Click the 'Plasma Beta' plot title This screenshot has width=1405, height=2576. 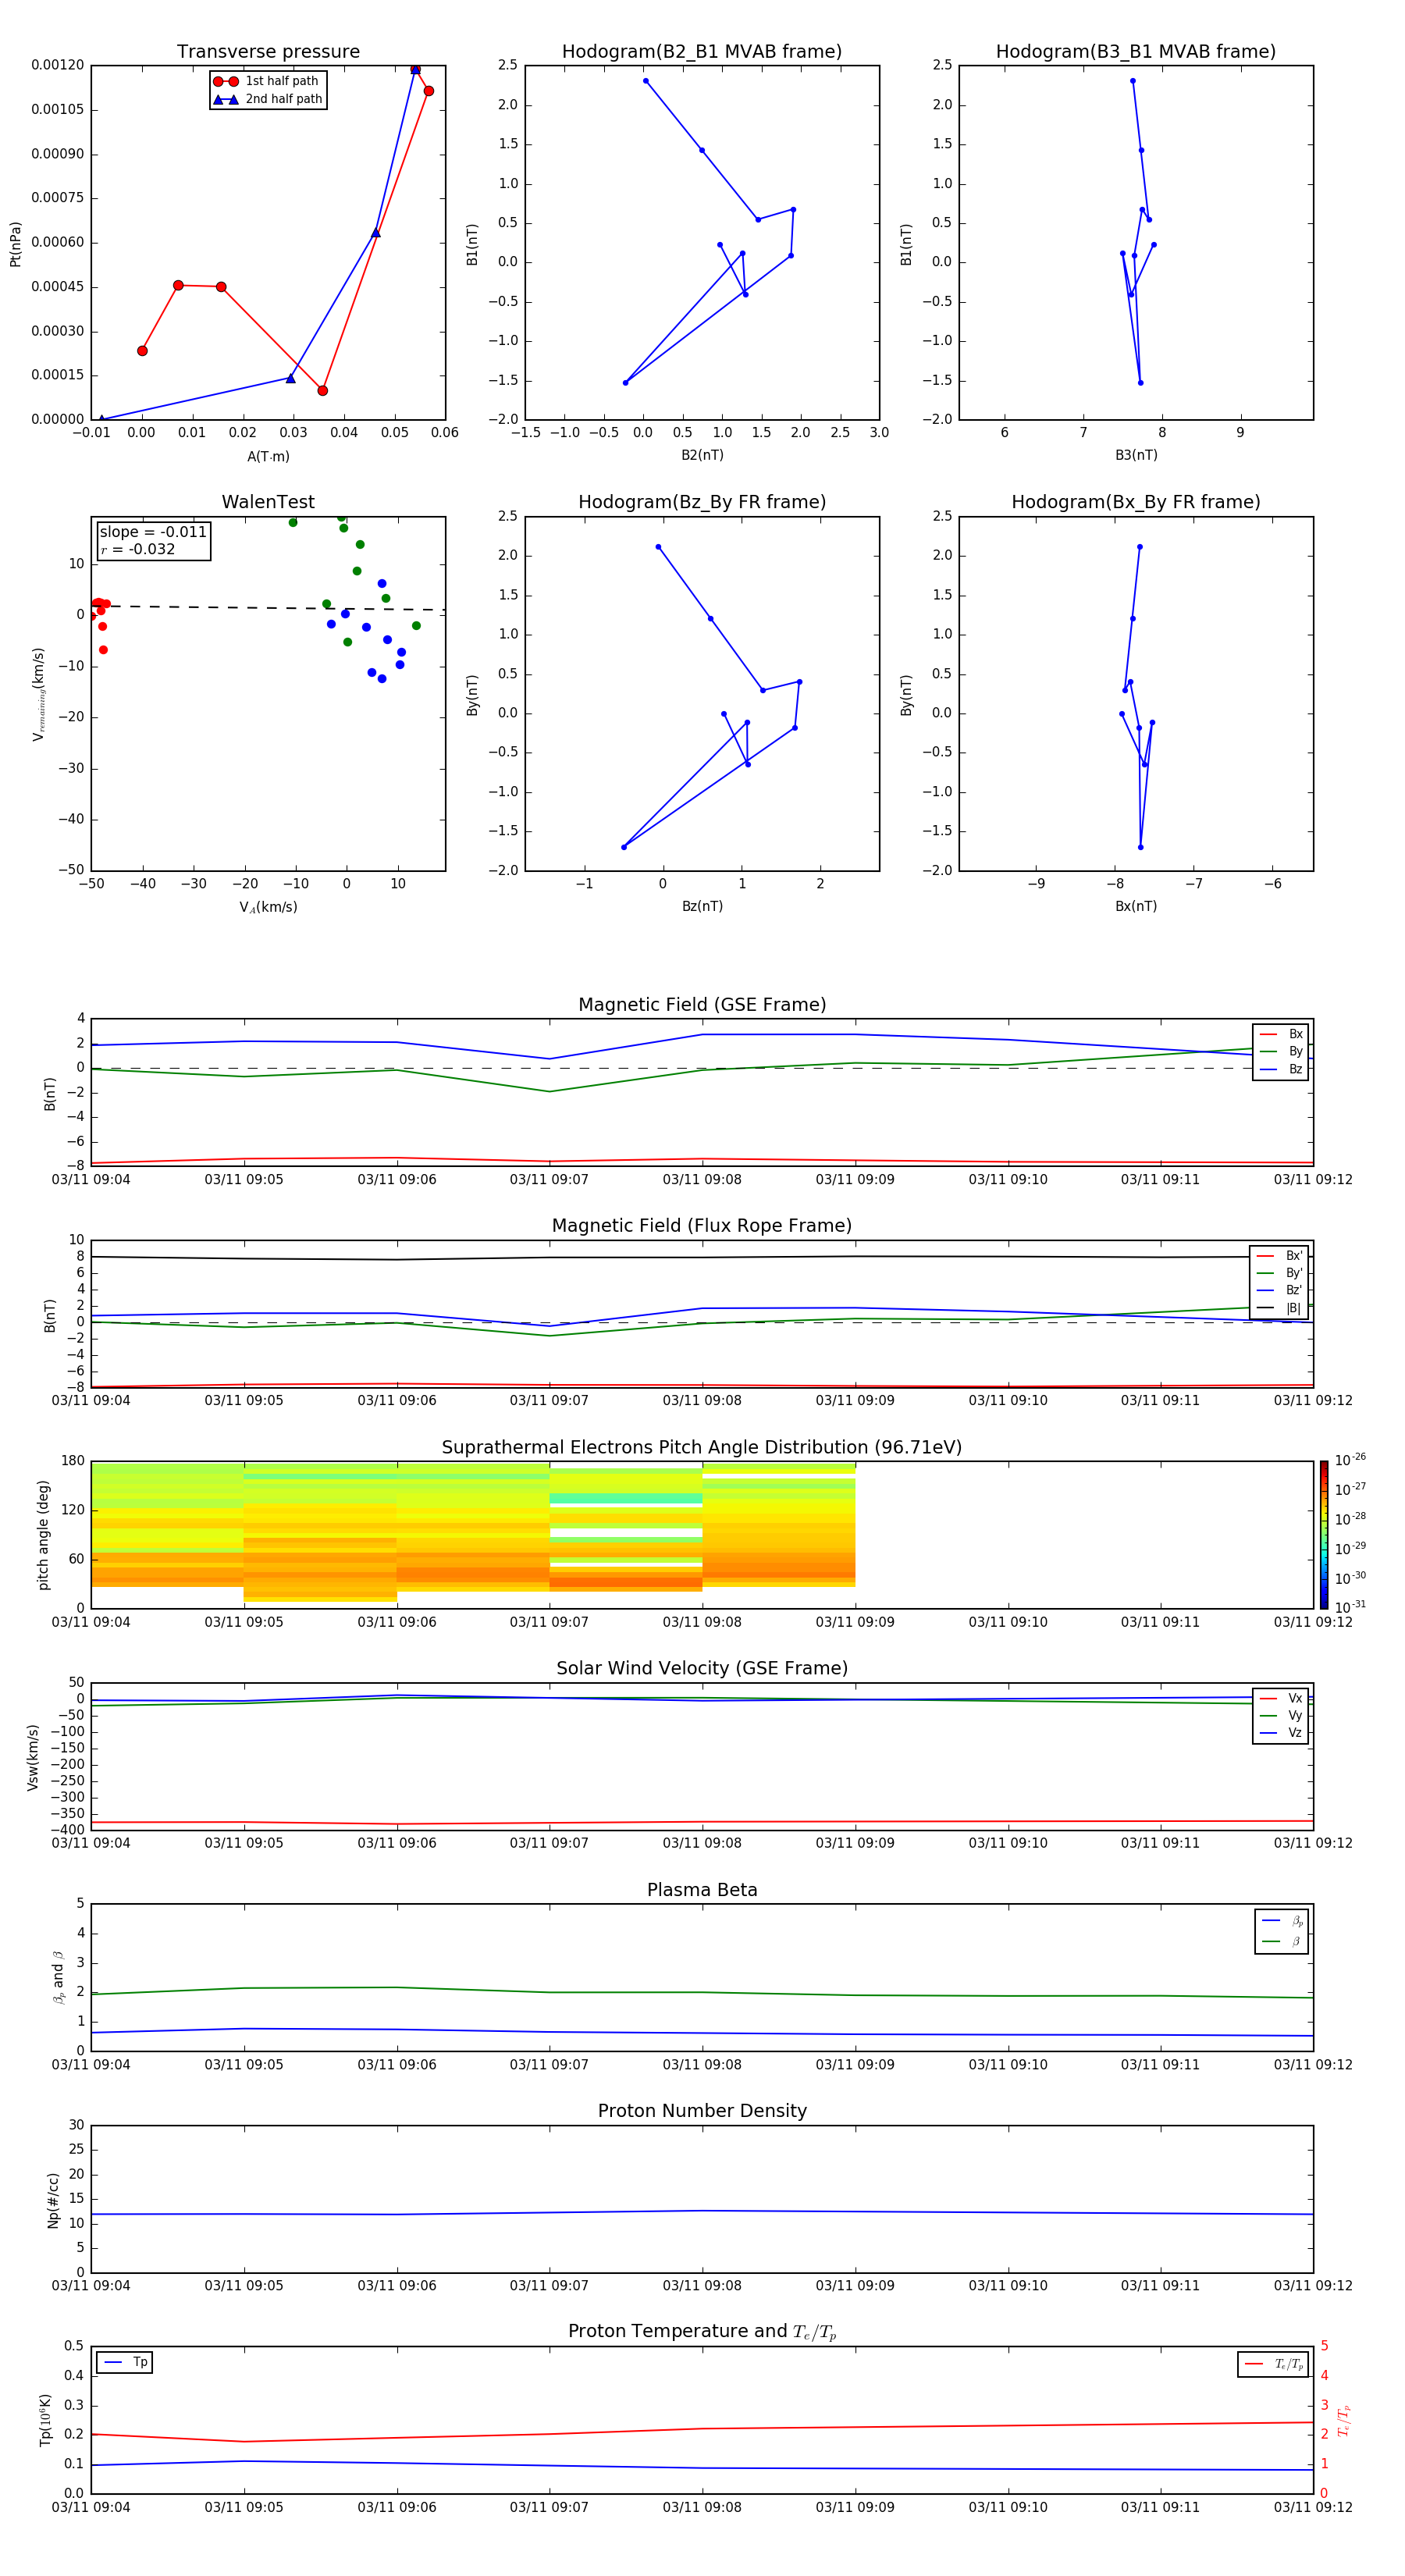(x=702, y=1890)
